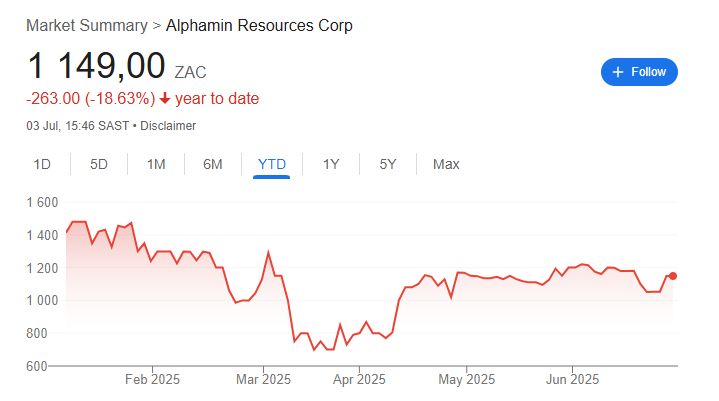The height and width of the screenshot is (401, 719).
Task: Click the Alphamin Resources Corp title
Action: [x=259, y=25]
